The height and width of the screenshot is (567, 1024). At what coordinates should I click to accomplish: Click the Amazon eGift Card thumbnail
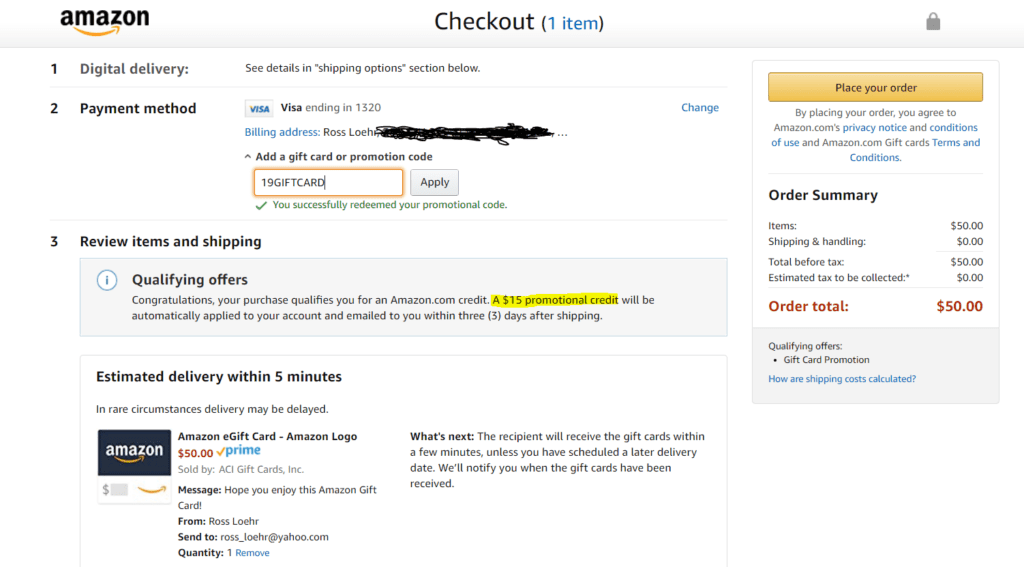[x=134, y=466]
